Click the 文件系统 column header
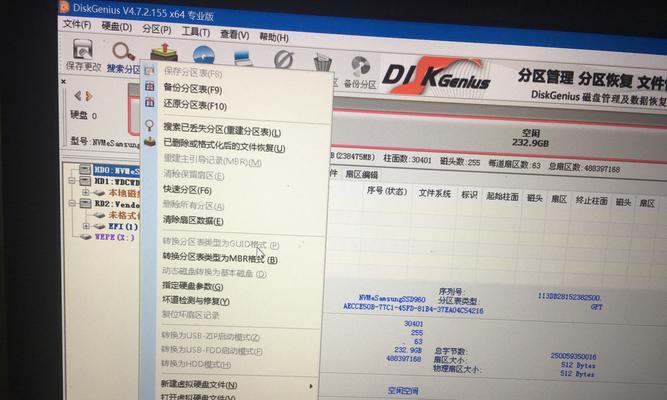 pos(434,194)
